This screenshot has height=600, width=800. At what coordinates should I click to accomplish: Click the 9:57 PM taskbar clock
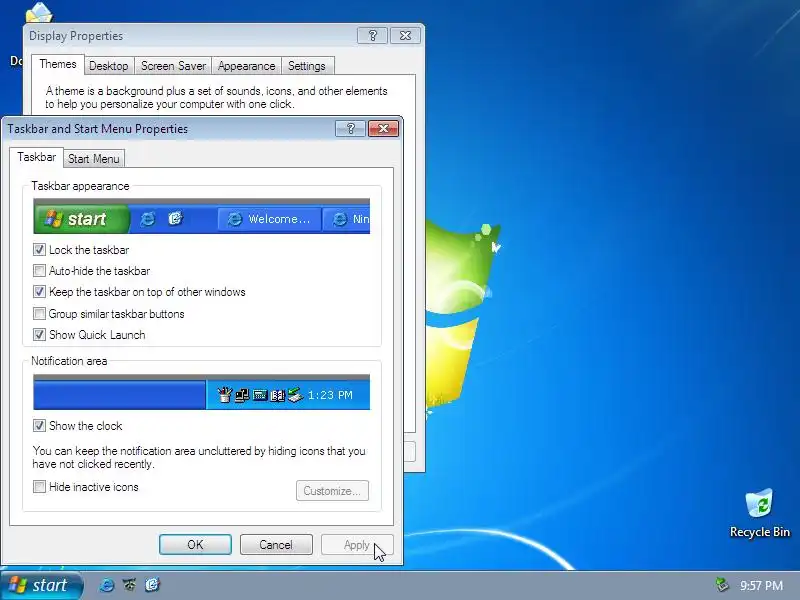[x=761, y=586]
